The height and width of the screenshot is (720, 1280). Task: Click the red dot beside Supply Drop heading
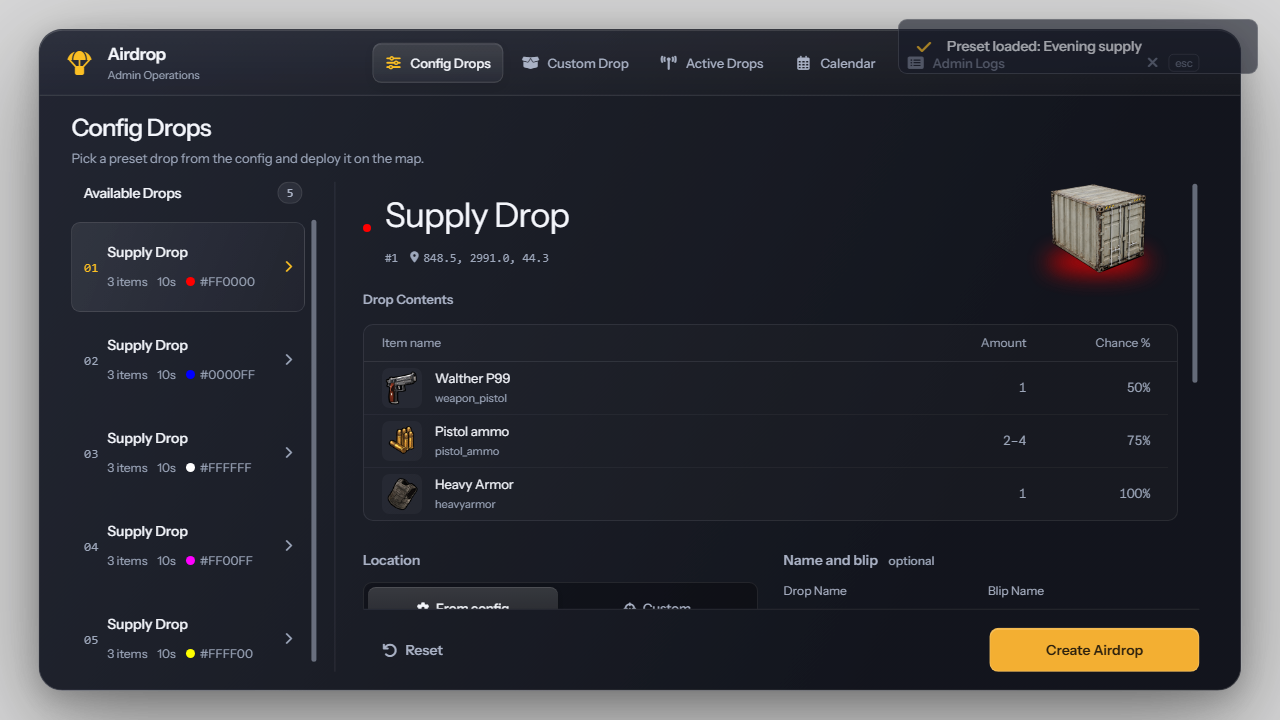pos(367,228)
